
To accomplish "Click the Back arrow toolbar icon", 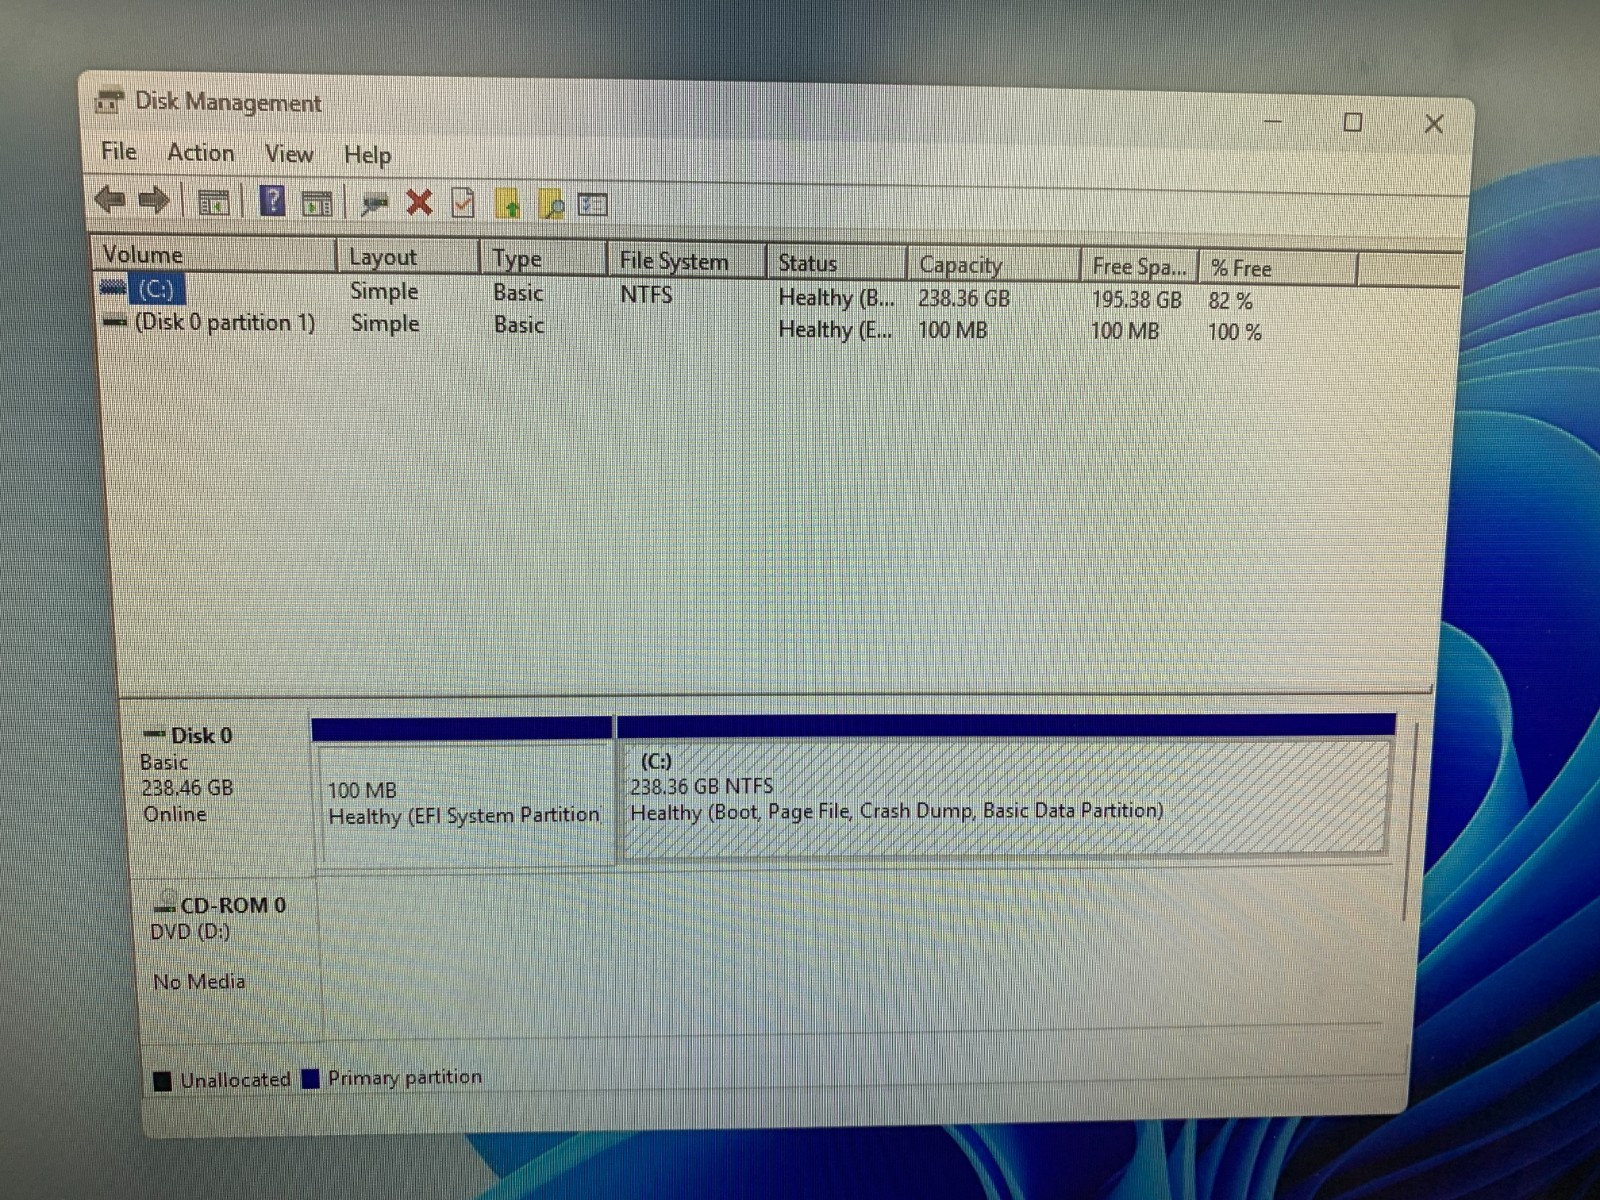I will (110, 200).
